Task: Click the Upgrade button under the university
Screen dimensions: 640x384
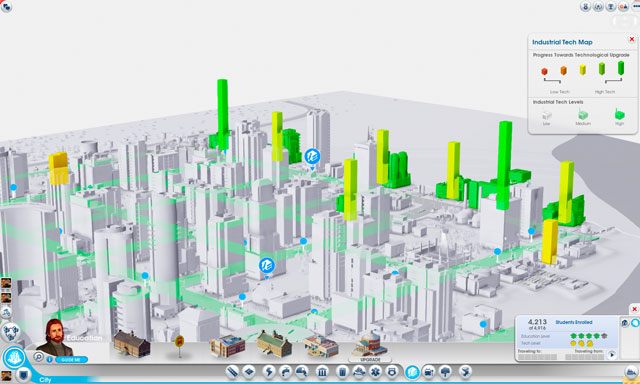Action: pos(370,360)
